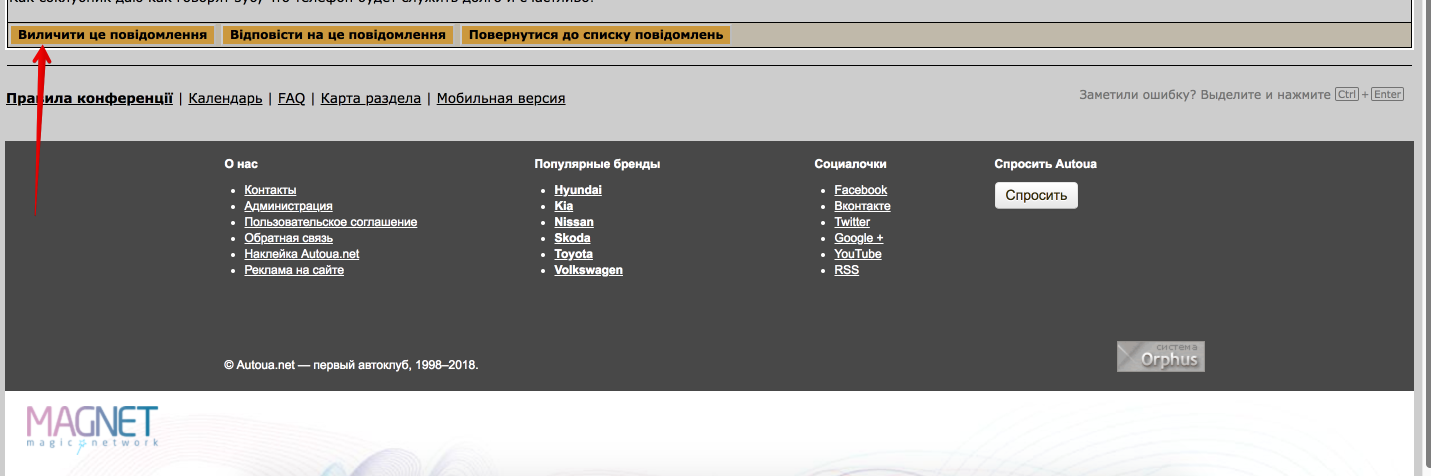Select the Hyundai brand link

coord(577,190)
